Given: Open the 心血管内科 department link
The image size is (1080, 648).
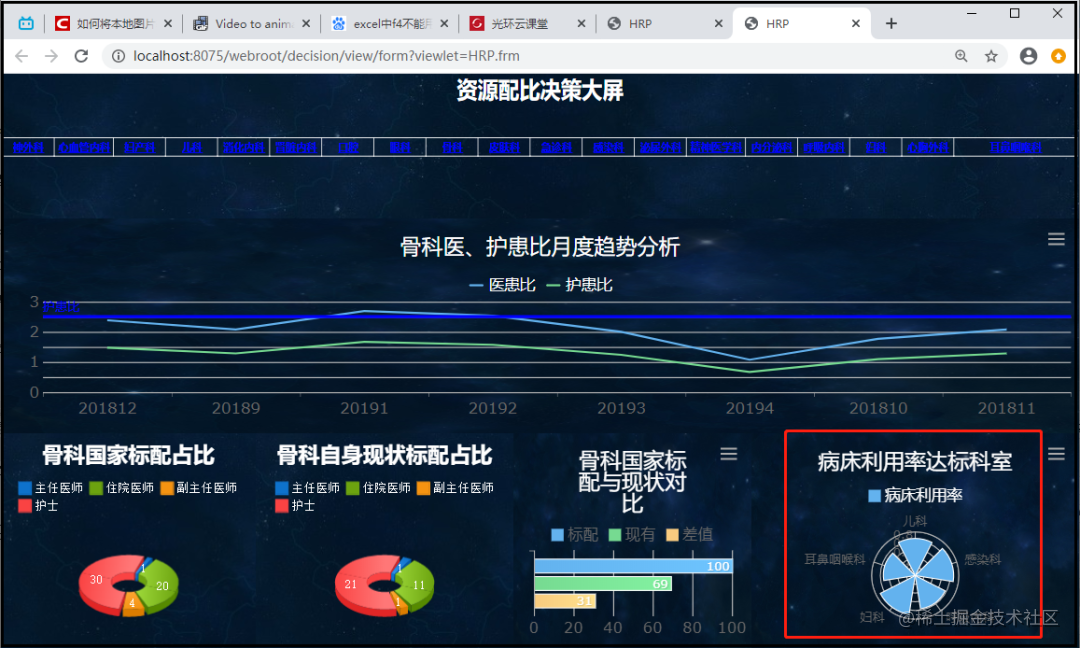Looking at the screenshot, I should [x=84, y=147].
